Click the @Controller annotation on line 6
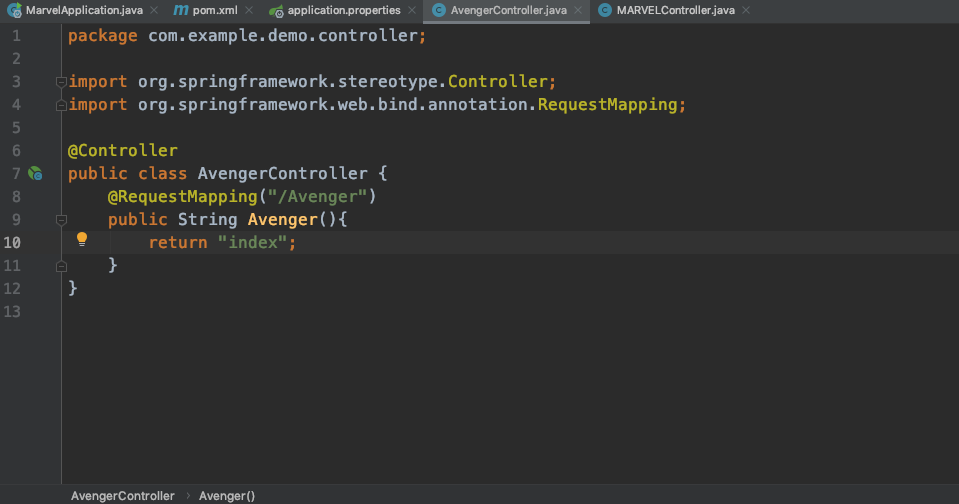 point(122,150)
